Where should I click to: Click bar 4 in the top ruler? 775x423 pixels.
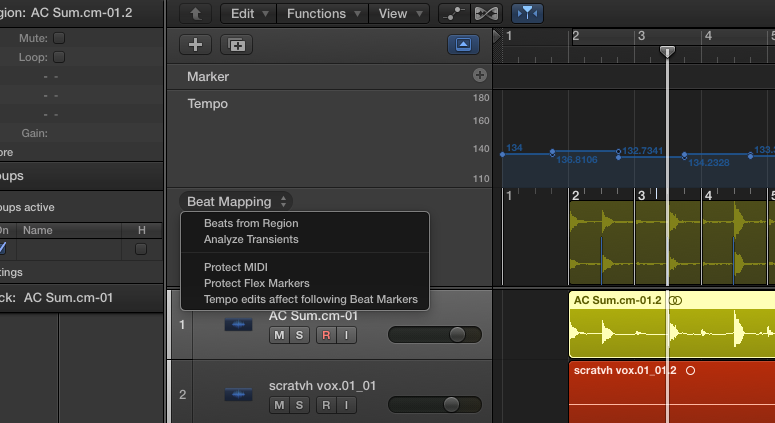tap(708, 36)
